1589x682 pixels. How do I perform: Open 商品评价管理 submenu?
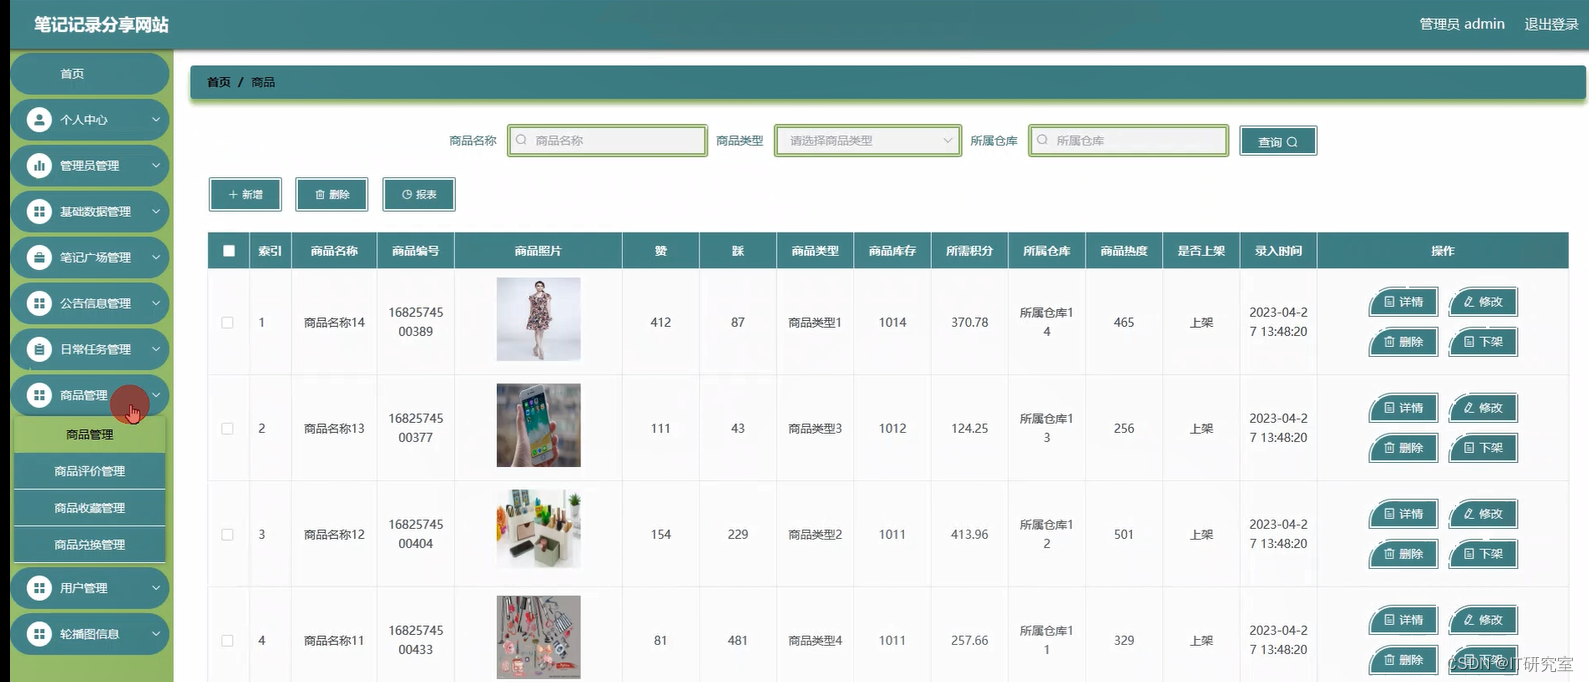pos(90,471)
